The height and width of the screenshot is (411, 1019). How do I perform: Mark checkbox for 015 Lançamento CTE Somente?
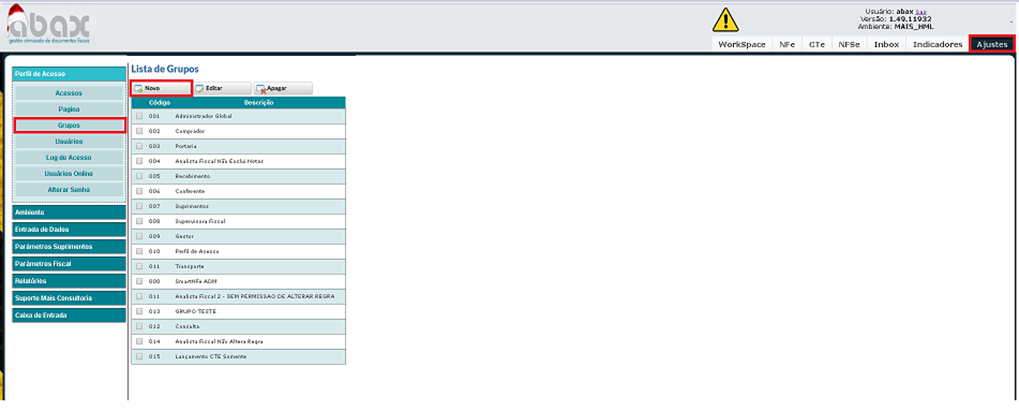(x=139, y=356)
